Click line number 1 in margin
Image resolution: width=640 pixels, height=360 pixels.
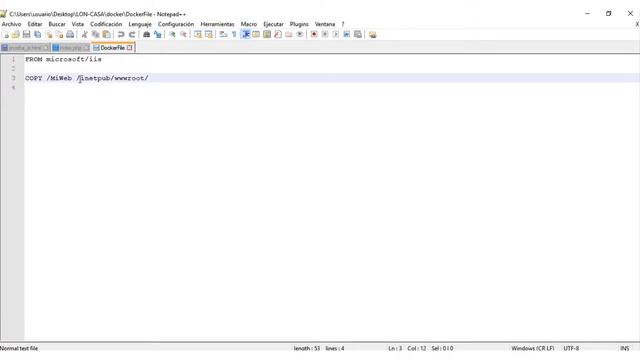click(13, 59)
